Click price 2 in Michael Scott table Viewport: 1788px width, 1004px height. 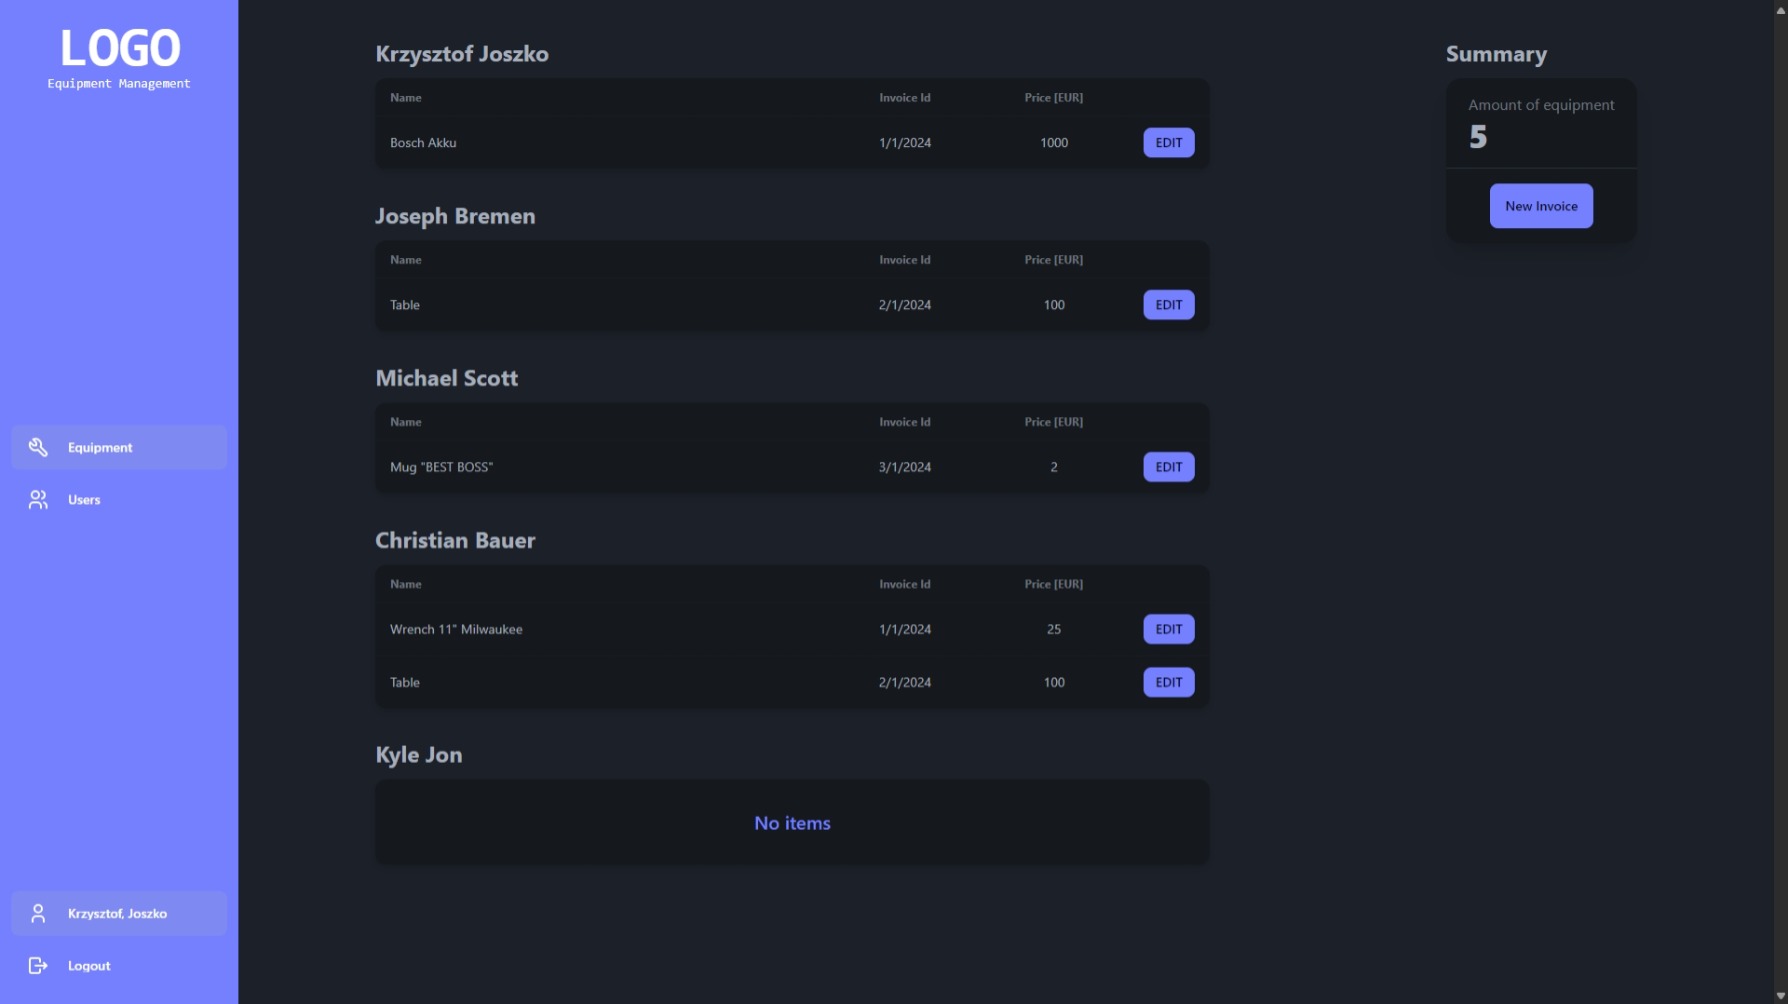tap(1054, 467)
